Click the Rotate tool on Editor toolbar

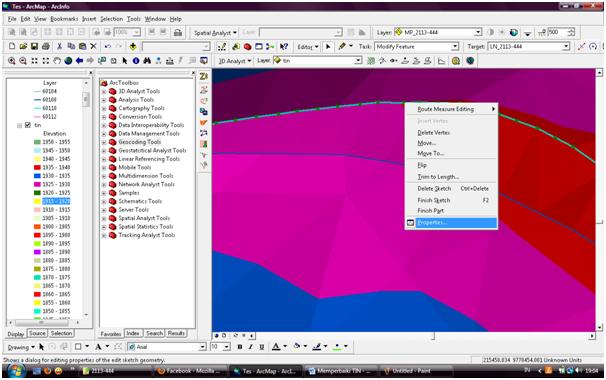(x=593, y=47)
